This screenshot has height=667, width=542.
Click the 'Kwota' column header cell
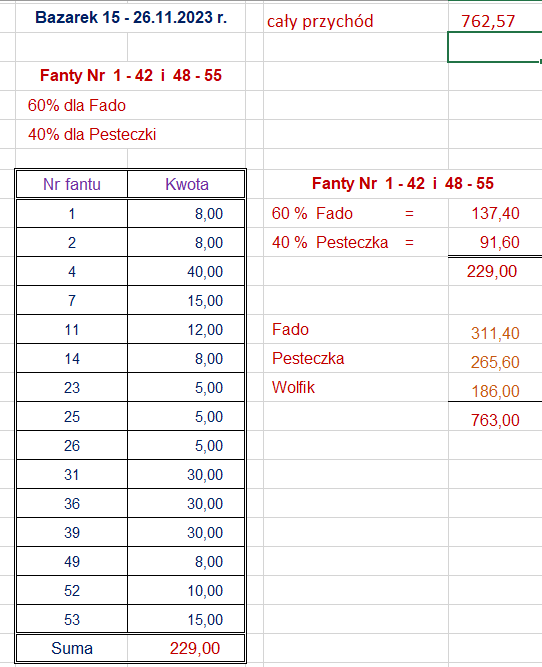(x=186, y=184)
